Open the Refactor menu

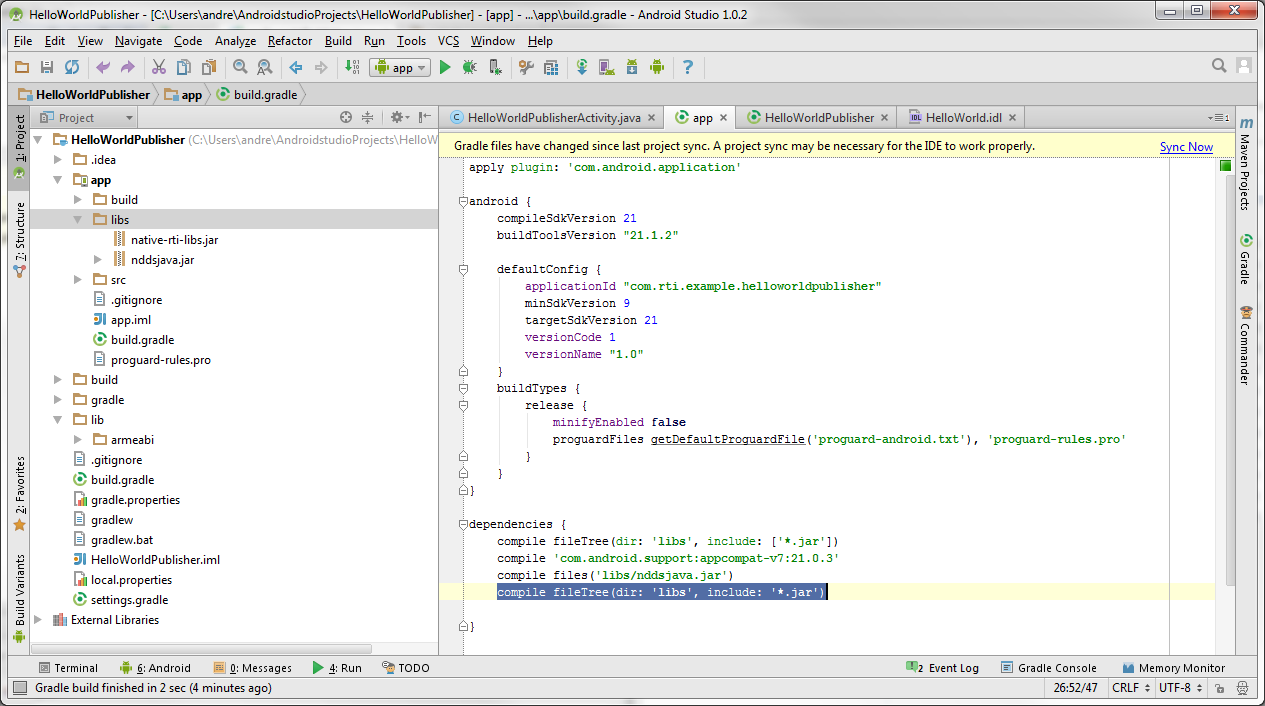point(290,41)
